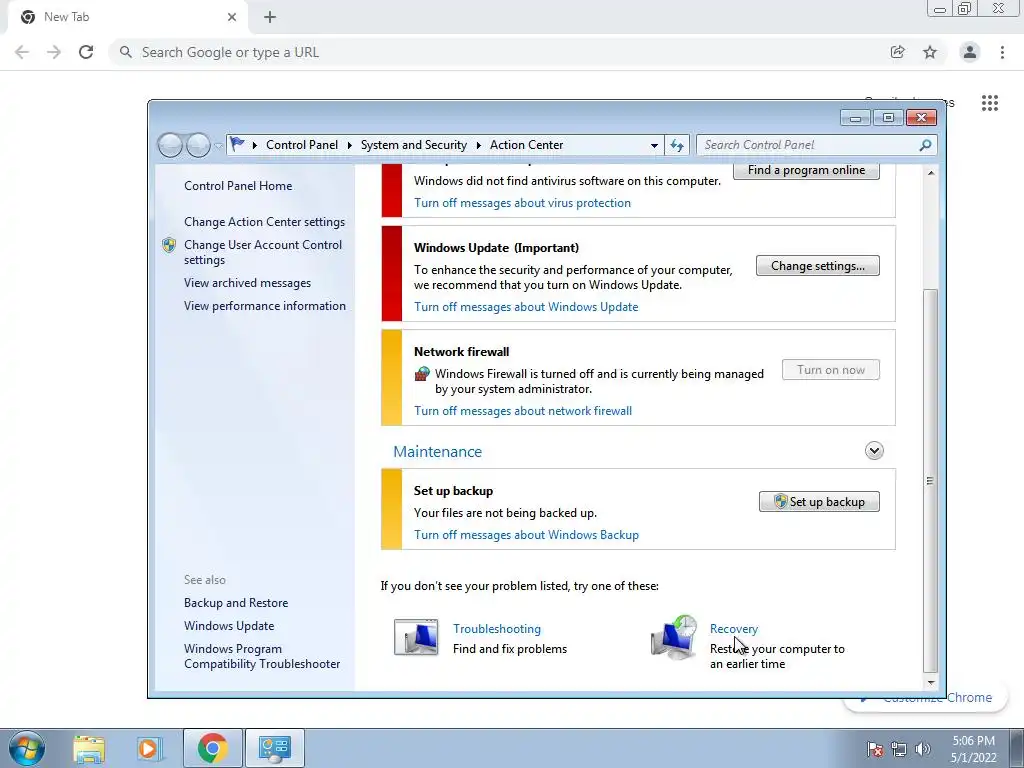
Task: Open the address bar history dropdown
Action: click(654, 145)
